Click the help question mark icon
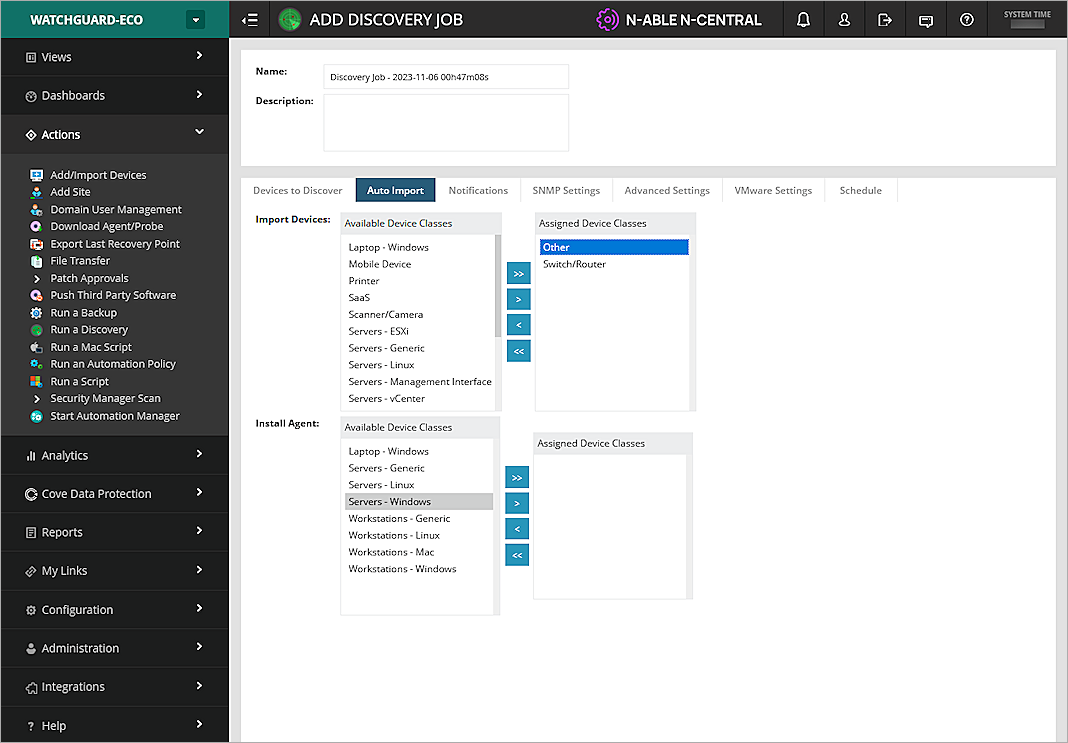1068x743 pixels. 966,19
